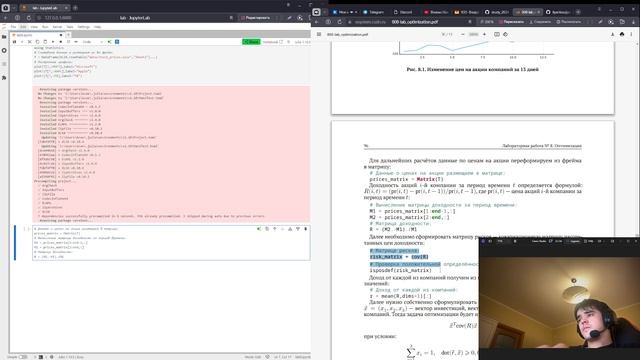The width and height of the screenshot is (640, 360).
Task: Interrupt the kernel with the stop icon
Action: coord(61,42)
